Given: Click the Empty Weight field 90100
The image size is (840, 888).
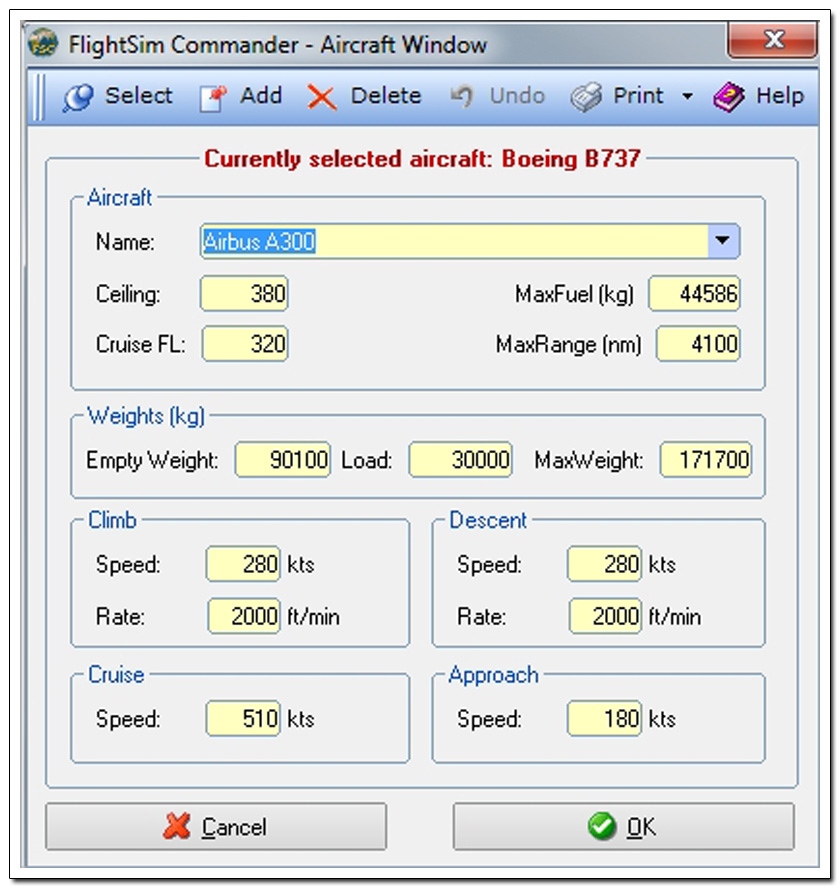Looking at the screenshot, I should click(x=283, y=459).
